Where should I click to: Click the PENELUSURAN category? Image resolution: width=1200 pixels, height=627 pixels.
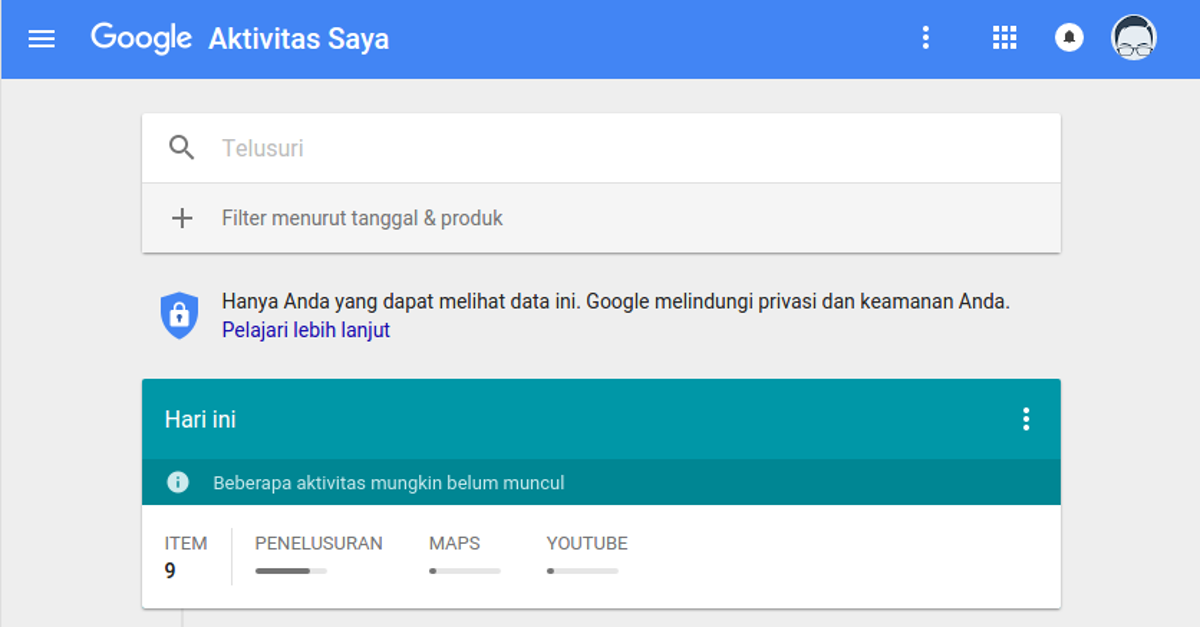pos(319,544)
